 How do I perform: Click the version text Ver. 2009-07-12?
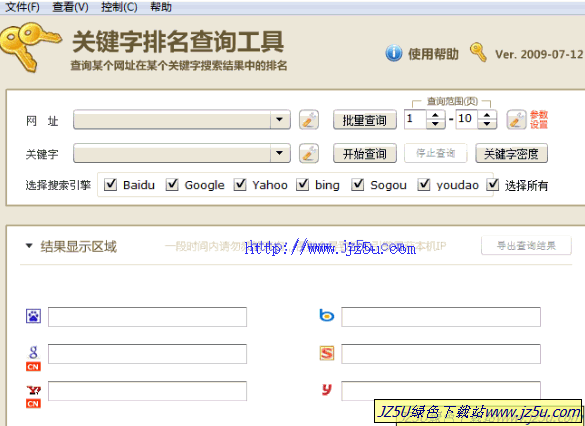pyautogui.click(x=539, y=54)
